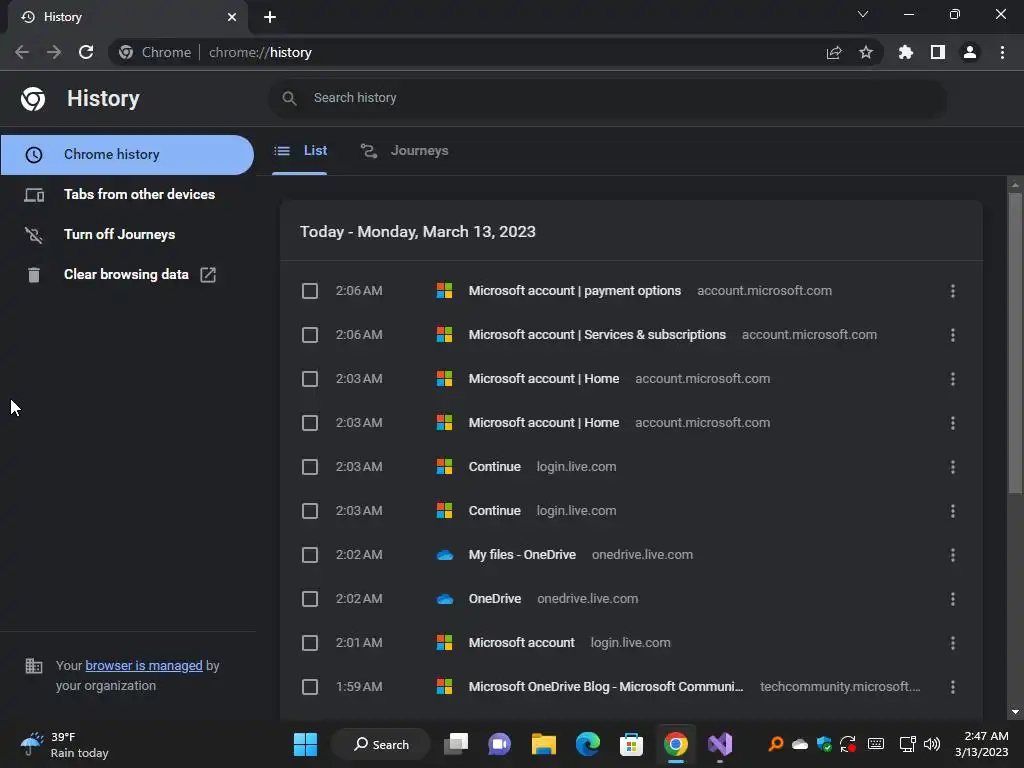Click the Windows Security tray icon
The height and width of the screenshot is (768, 1024).
(x=824, y=744)
